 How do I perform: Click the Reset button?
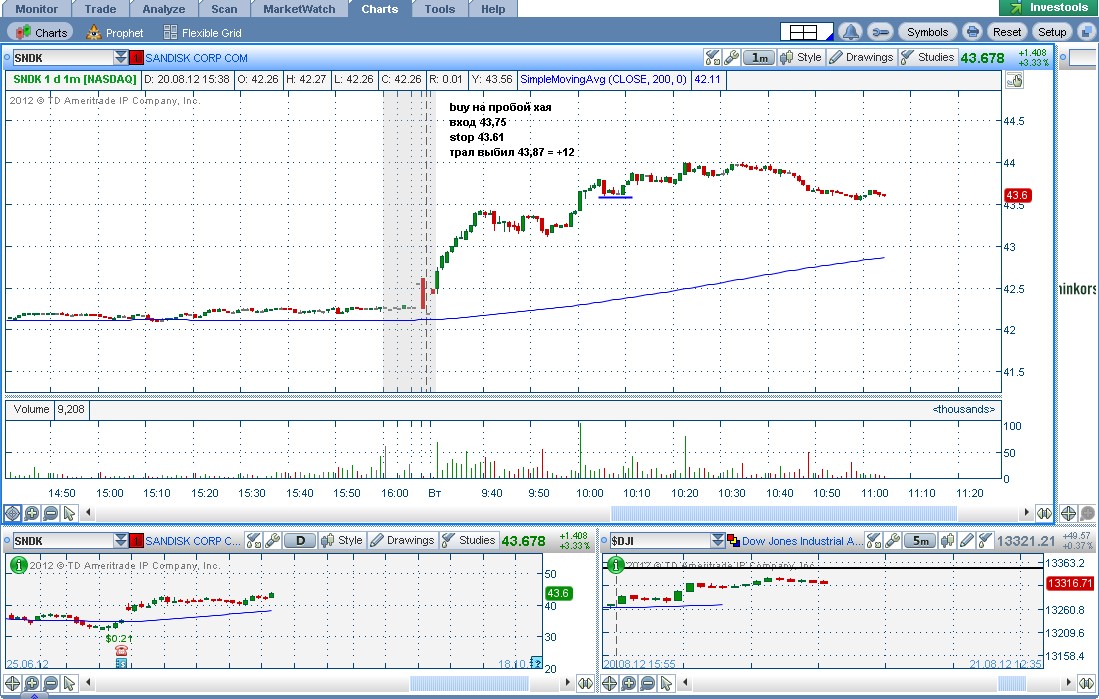pos(1006,32)
